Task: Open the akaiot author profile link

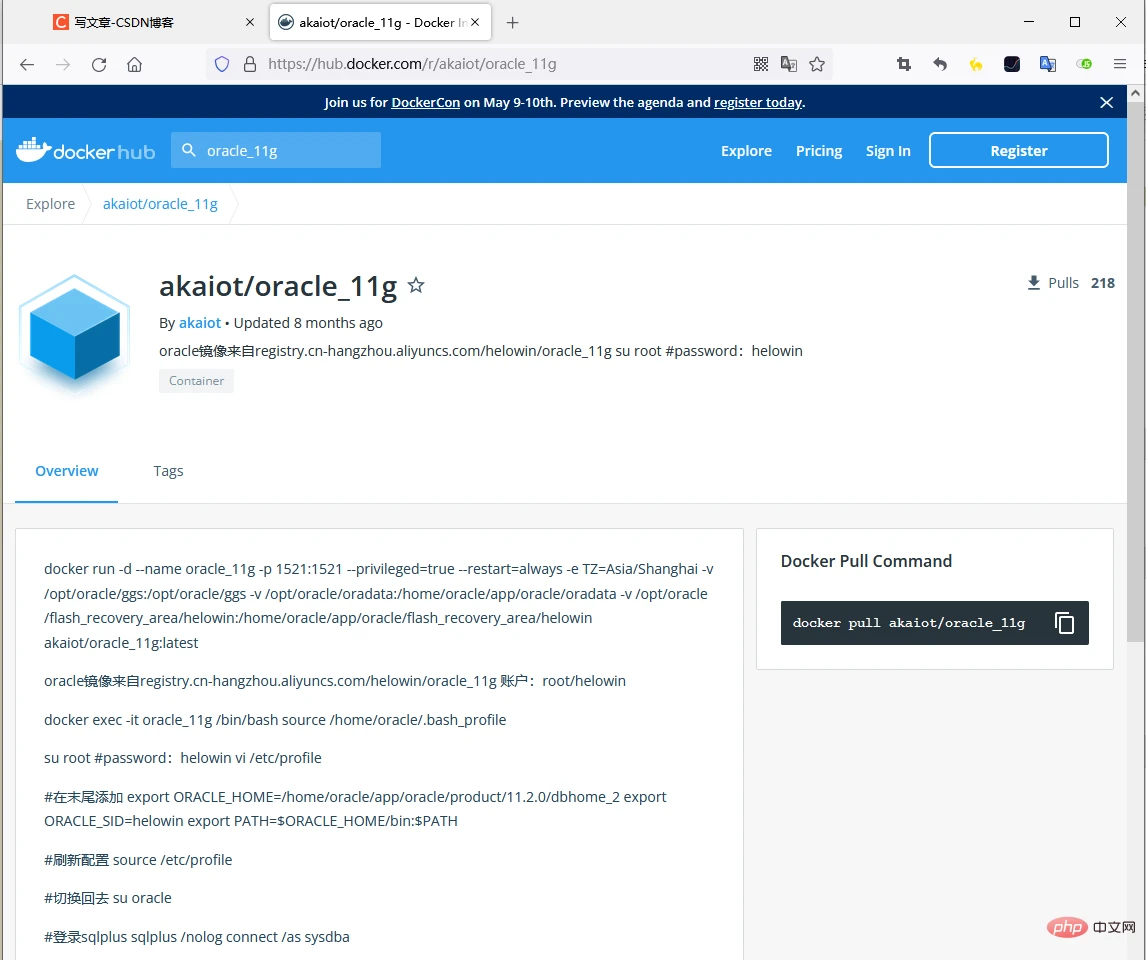Action: 200,323
